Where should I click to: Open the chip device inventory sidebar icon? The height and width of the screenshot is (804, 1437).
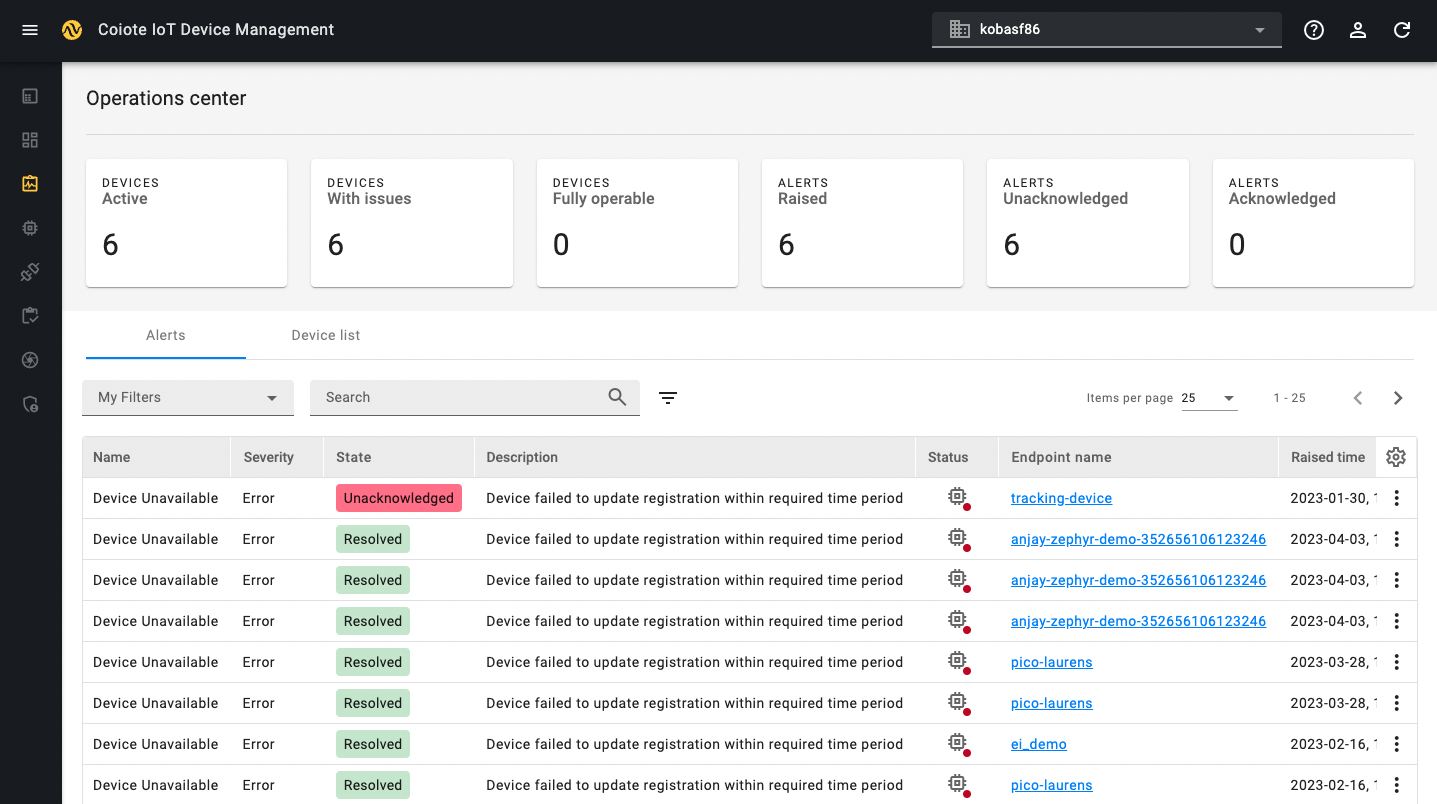pos(30,228)
